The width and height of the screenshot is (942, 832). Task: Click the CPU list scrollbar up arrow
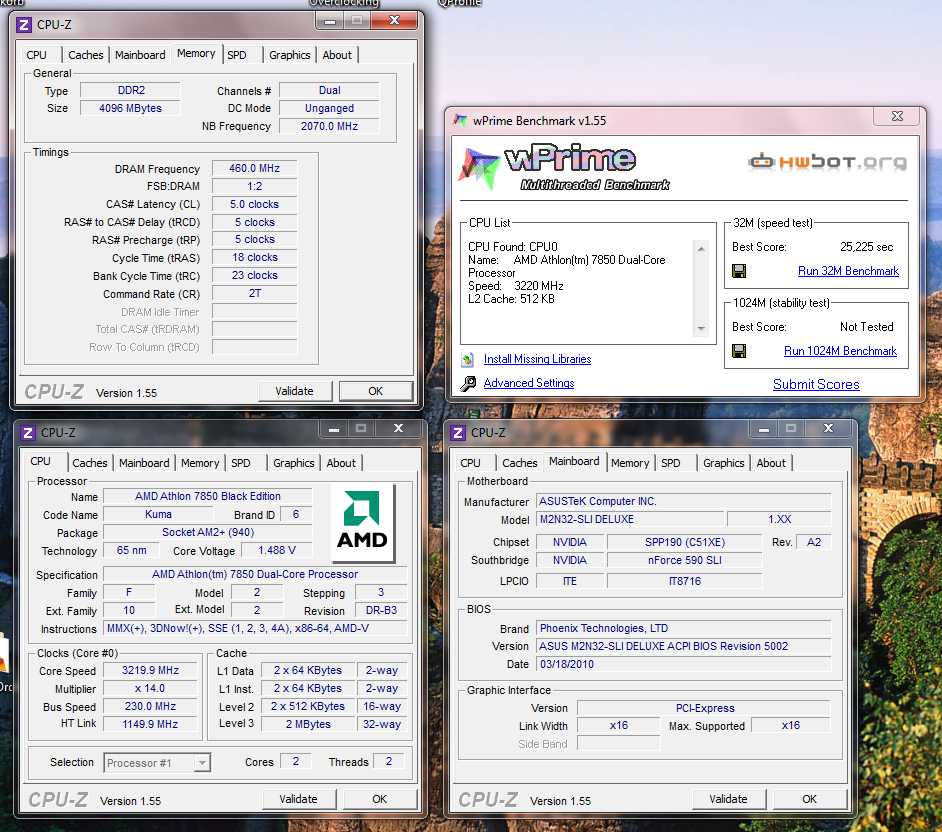(701, 248)
